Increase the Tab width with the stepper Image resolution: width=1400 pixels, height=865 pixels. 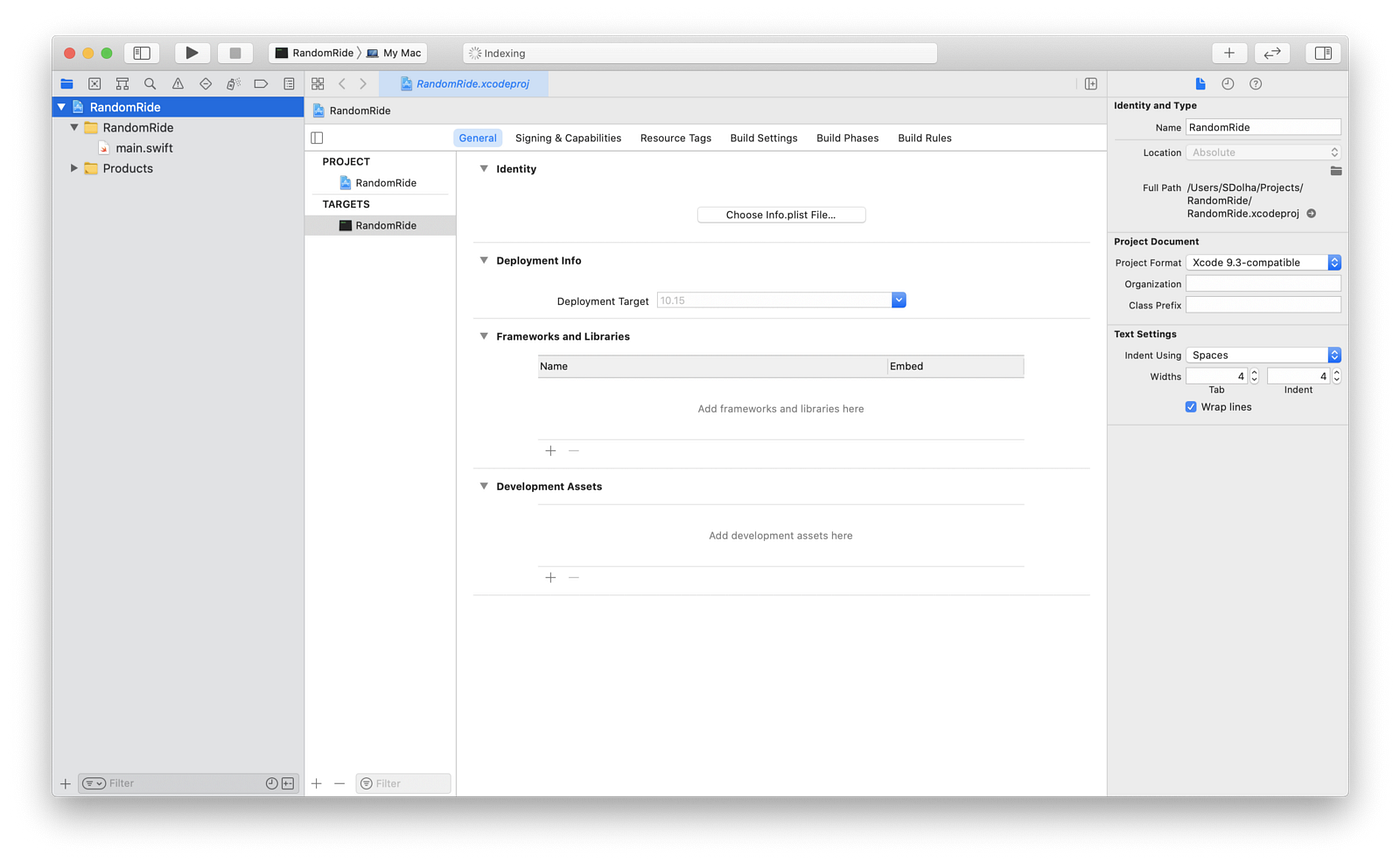tap(1253, 371)
